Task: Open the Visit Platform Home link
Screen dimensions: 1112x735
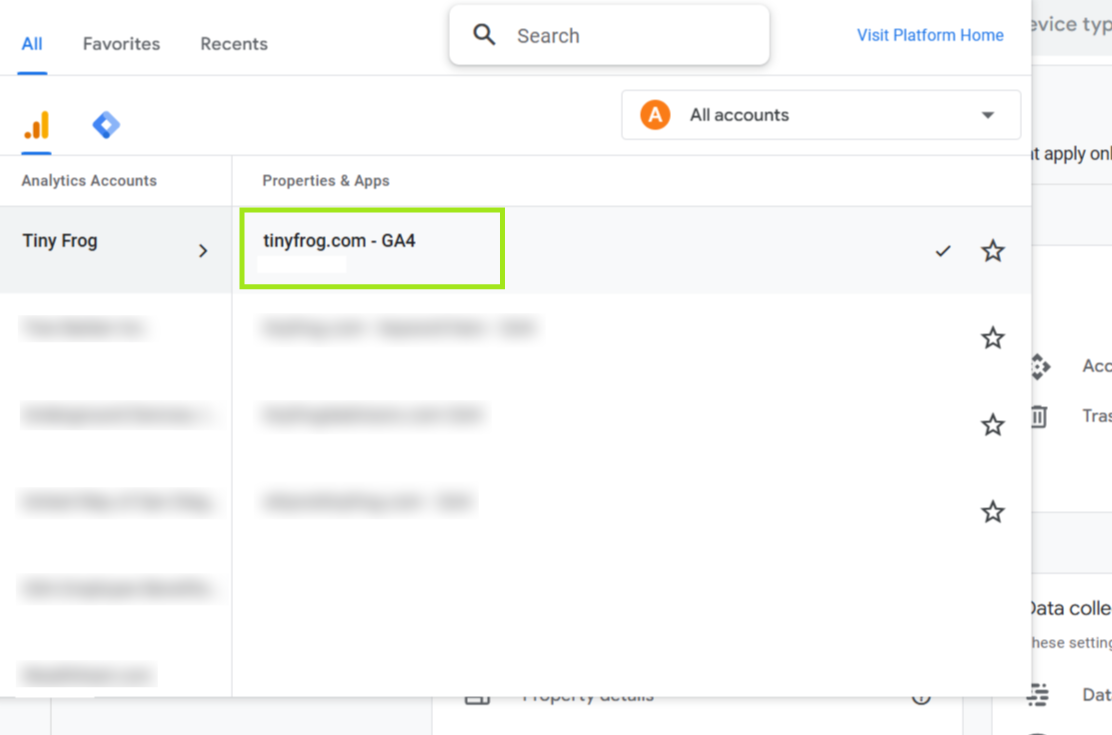Action: coord(930,35)
